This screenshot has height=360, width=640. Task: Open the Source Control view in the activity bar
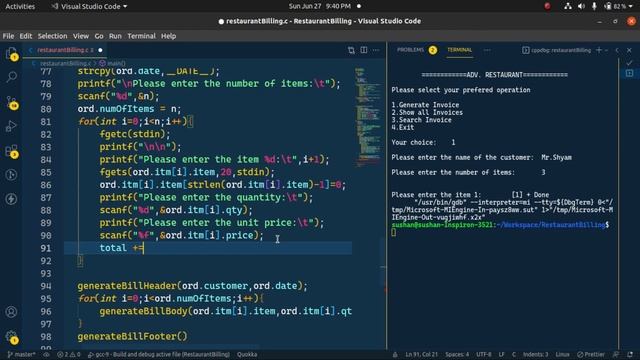[x=11, y=102]
